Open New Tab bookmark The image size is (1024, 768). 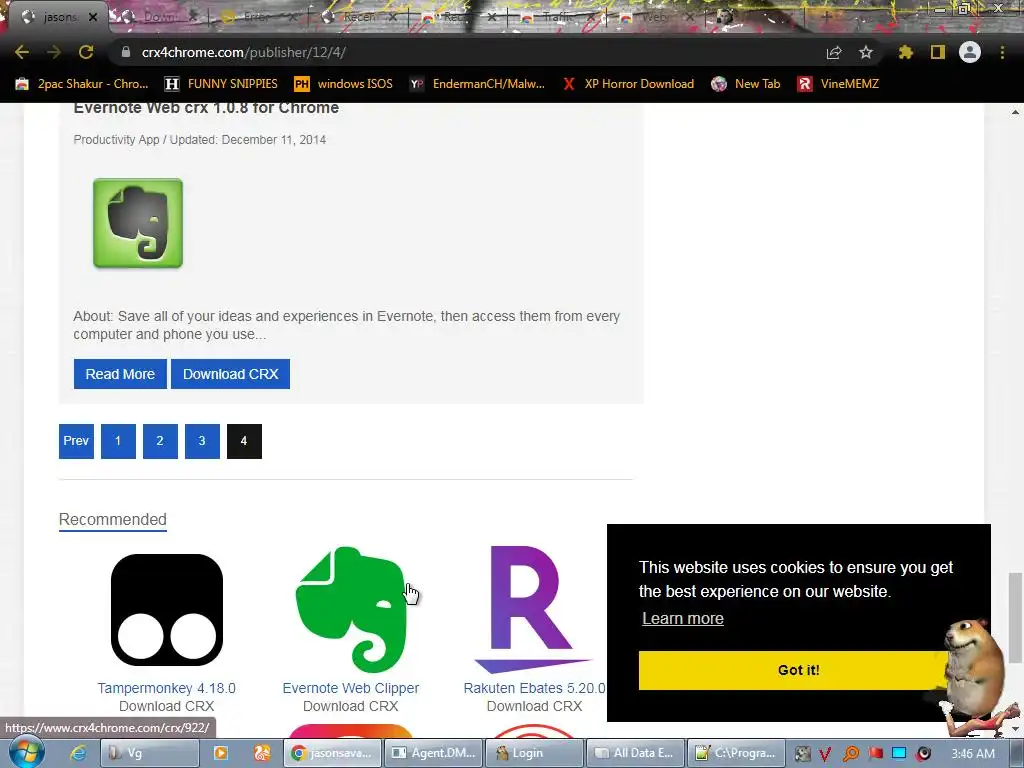pos(746,84)
